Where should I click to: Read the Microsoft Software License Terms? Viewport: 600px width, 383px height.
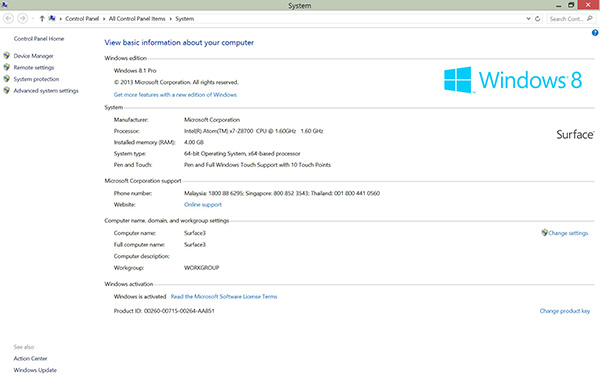tap(224, 297)
